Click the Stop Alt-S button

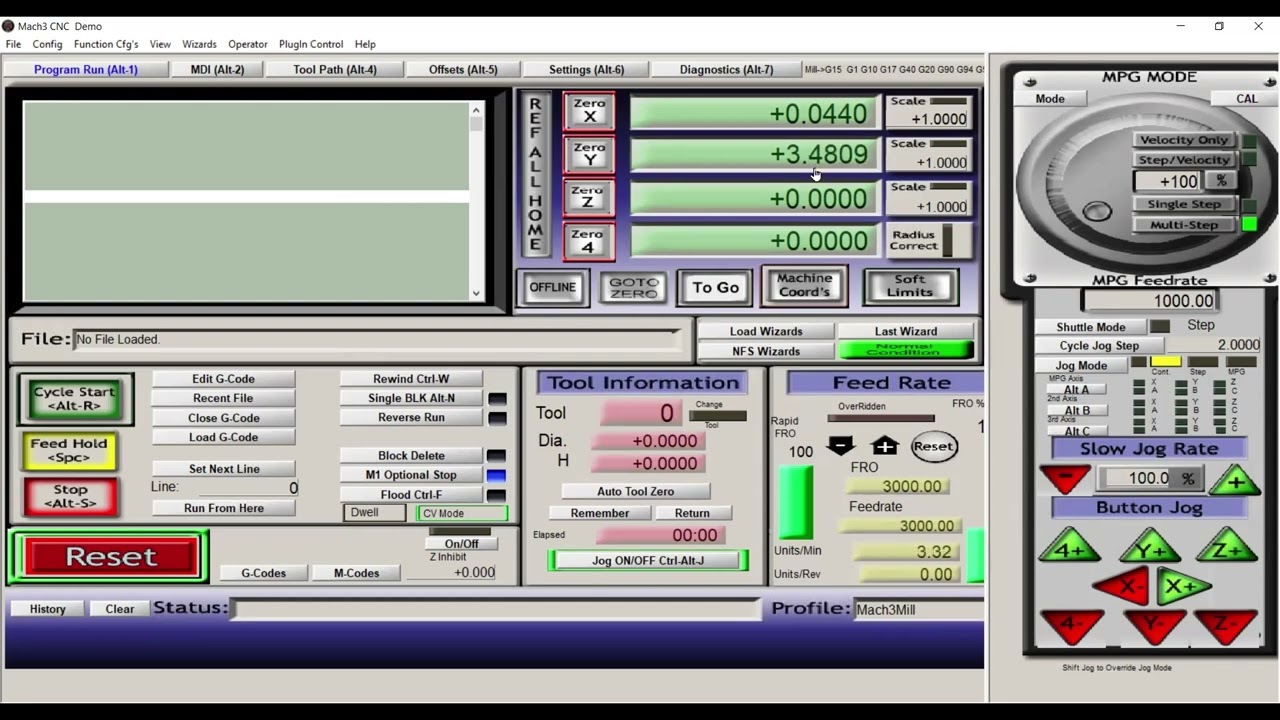pos(70,496)
